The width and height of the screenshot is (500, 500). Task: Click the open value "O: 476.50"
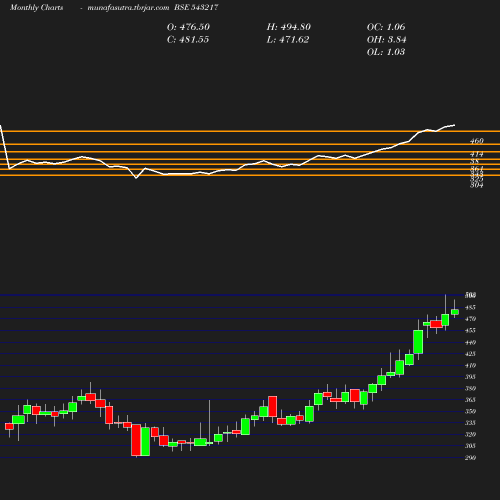pos(188,27)
